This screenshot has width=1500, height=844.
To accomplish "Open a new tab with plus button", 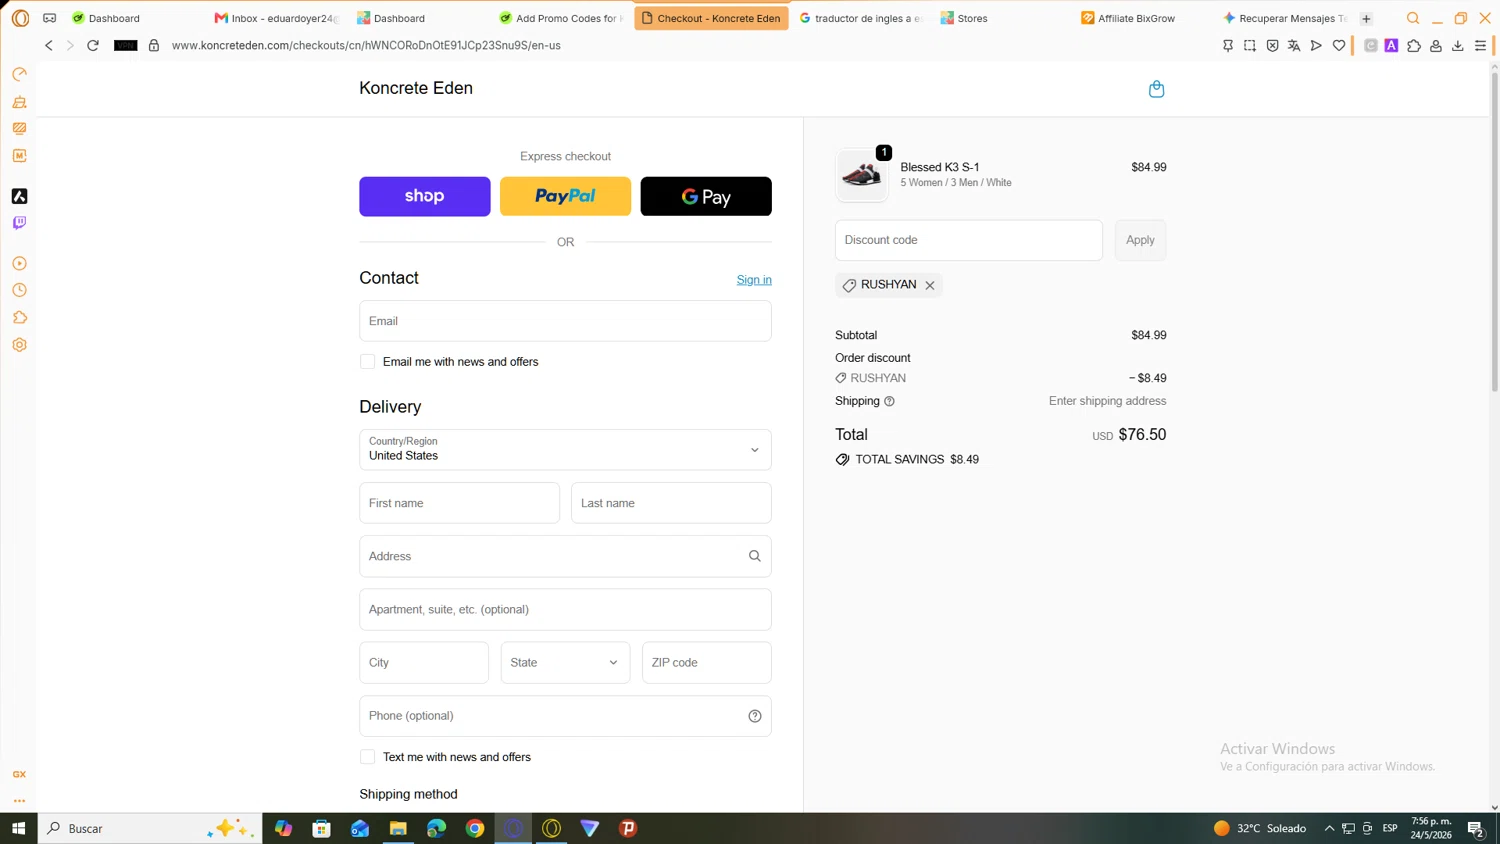I will [1366, 18].
